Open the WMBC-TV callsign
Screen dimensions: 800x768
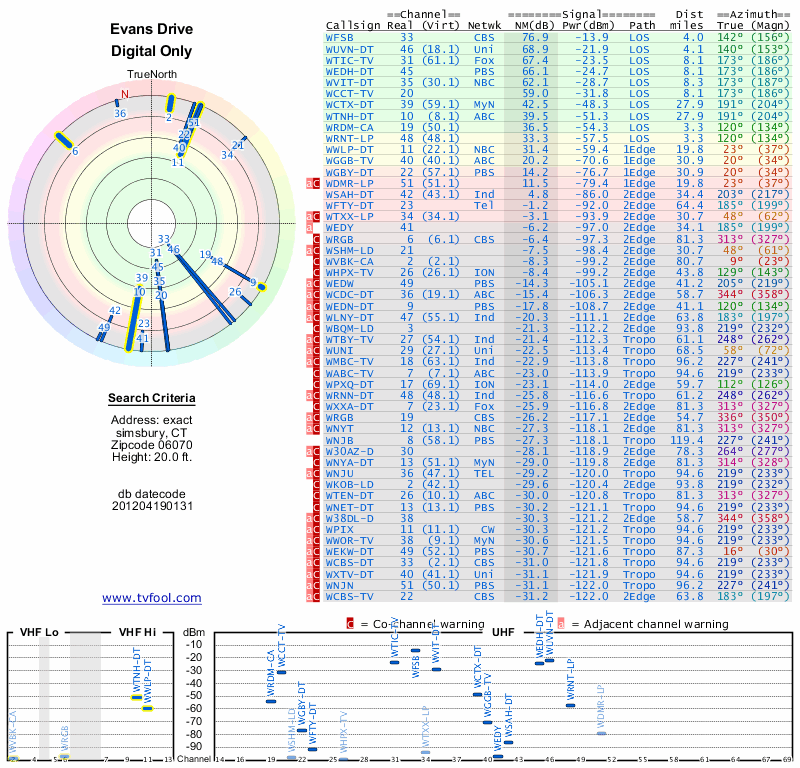pos(349,361)
